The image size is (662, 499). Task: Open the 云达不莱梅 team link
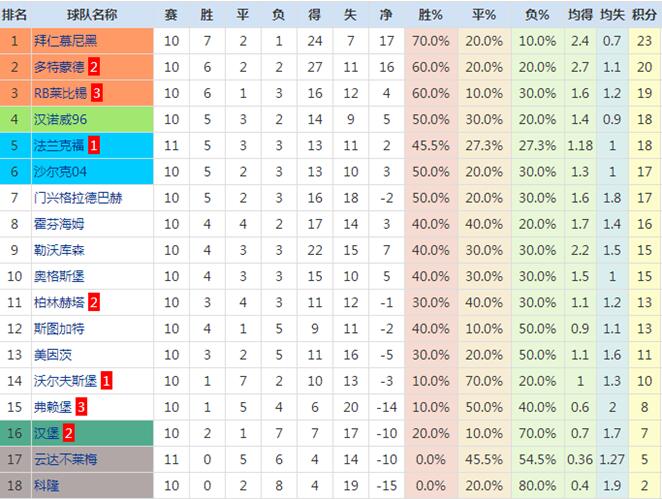pos(65,460)
